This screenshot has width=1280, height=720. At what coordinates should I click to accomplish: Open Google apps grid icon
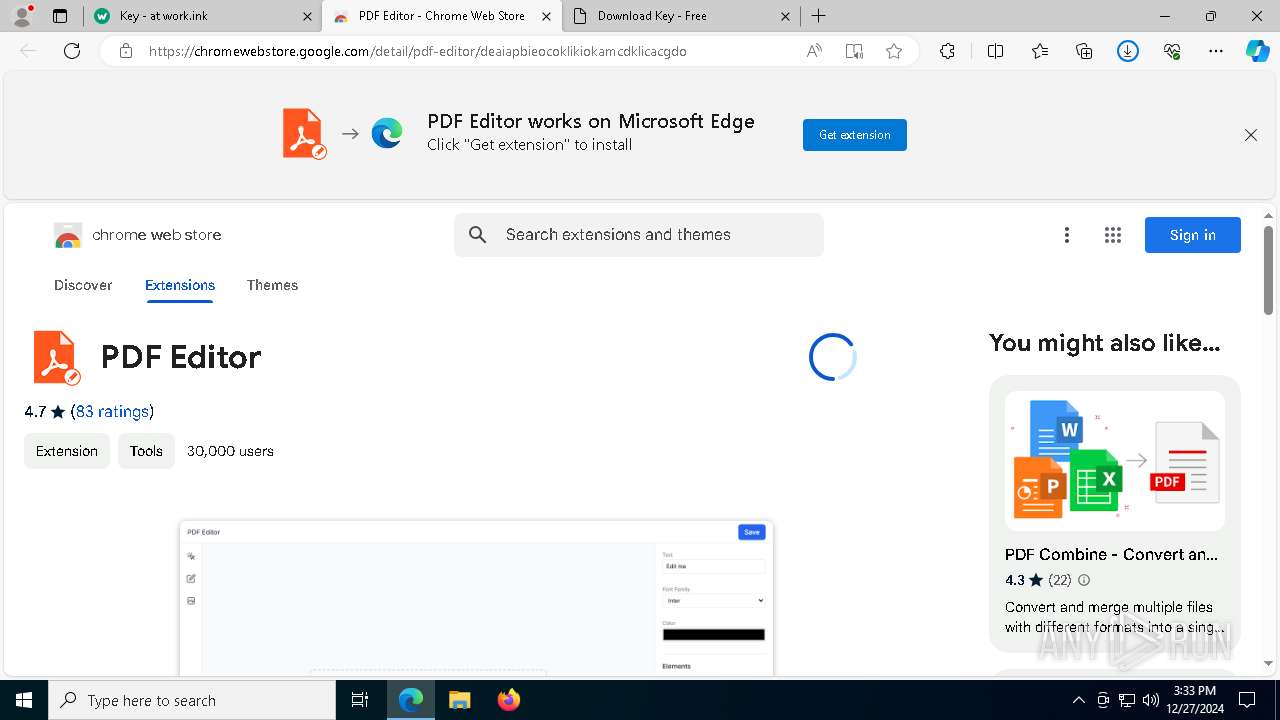click(x=1112, y=235)
